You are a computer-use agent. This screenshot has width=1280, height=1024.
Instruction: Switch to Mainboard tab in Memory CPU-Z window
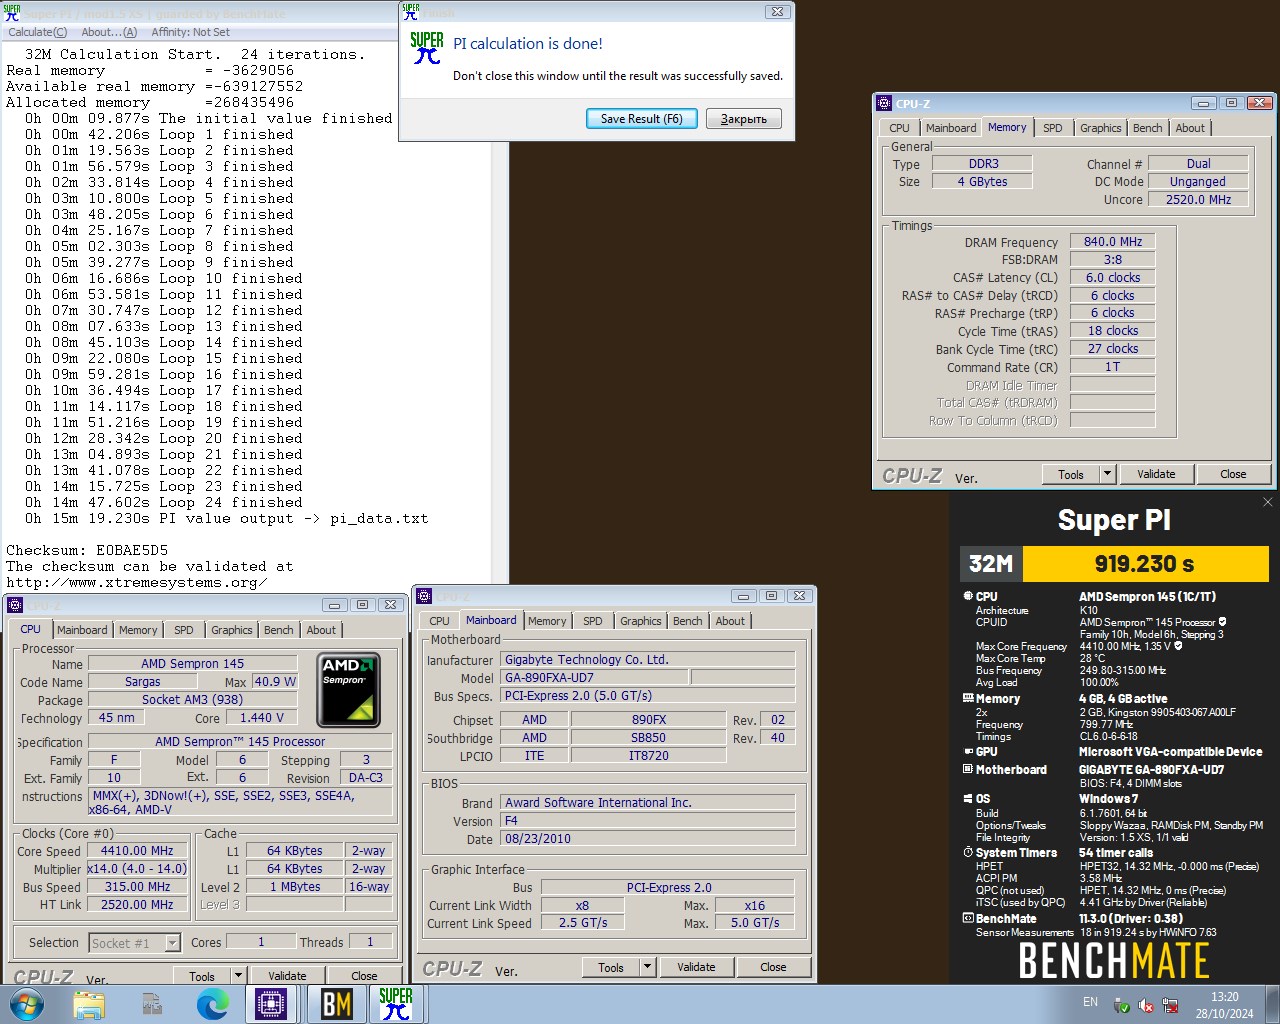pos(951,128)
